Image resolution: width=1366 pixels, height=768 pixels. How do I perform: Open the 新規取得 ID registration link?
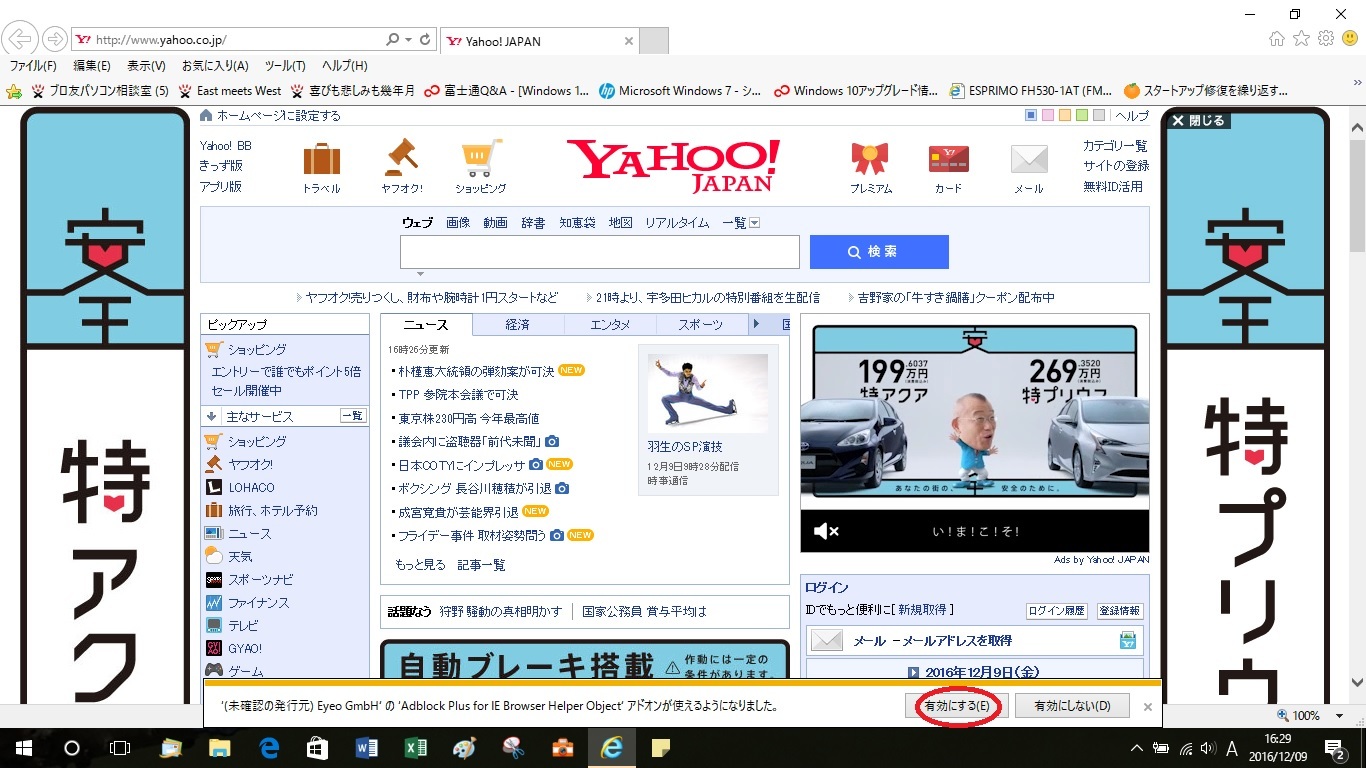(x=921, y=609)
